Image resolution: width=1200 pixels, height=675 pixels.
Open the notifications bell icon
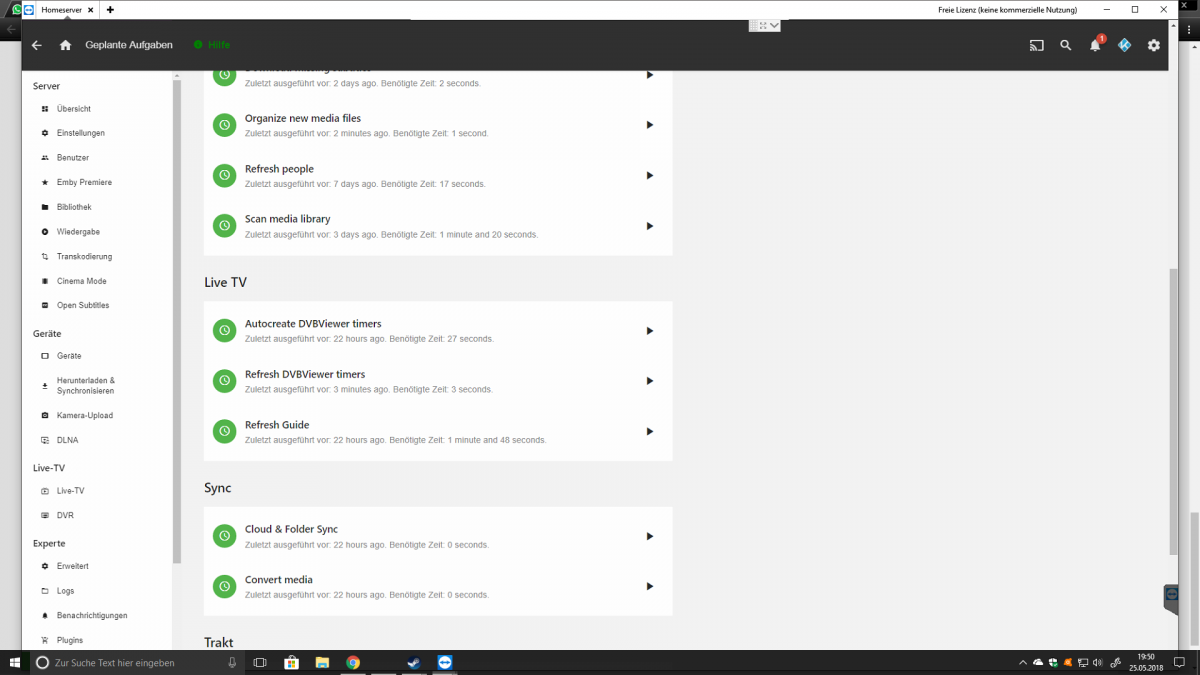1095,45
